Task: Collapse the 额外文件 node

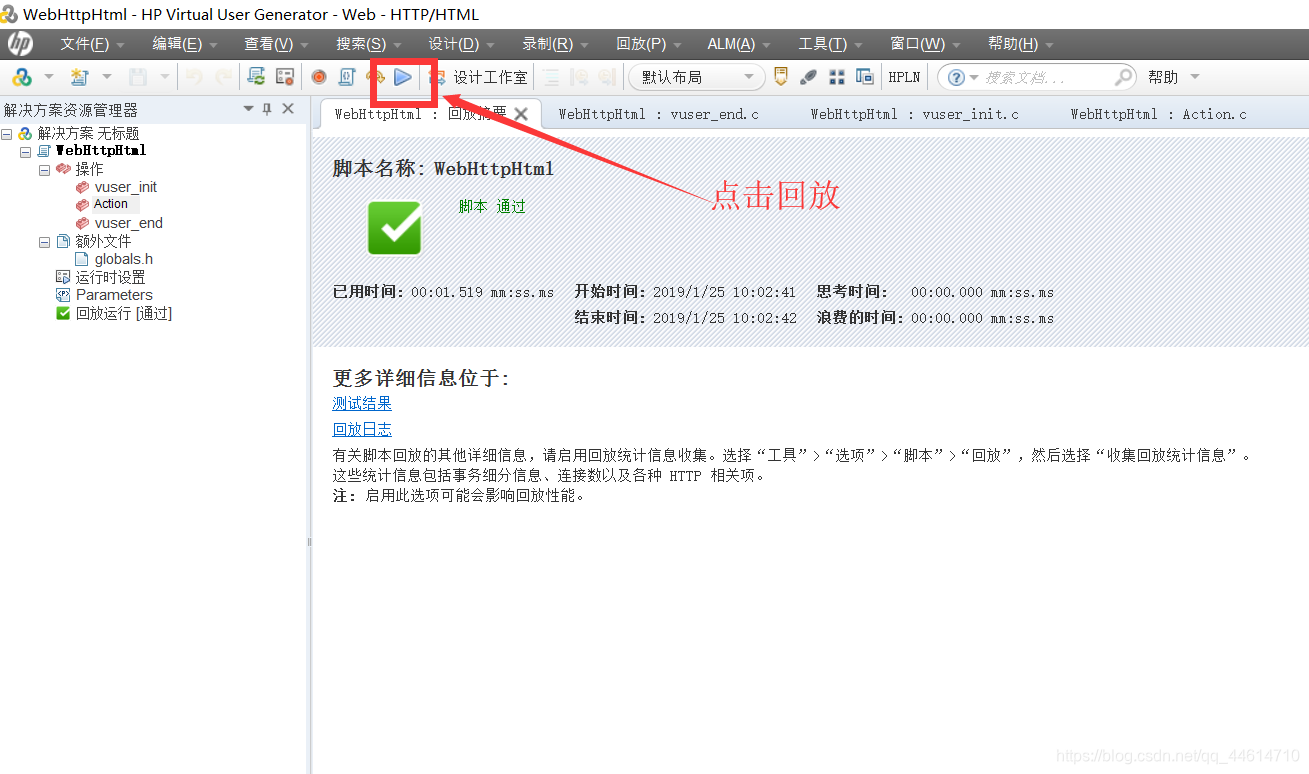Action: pos(44,242)
